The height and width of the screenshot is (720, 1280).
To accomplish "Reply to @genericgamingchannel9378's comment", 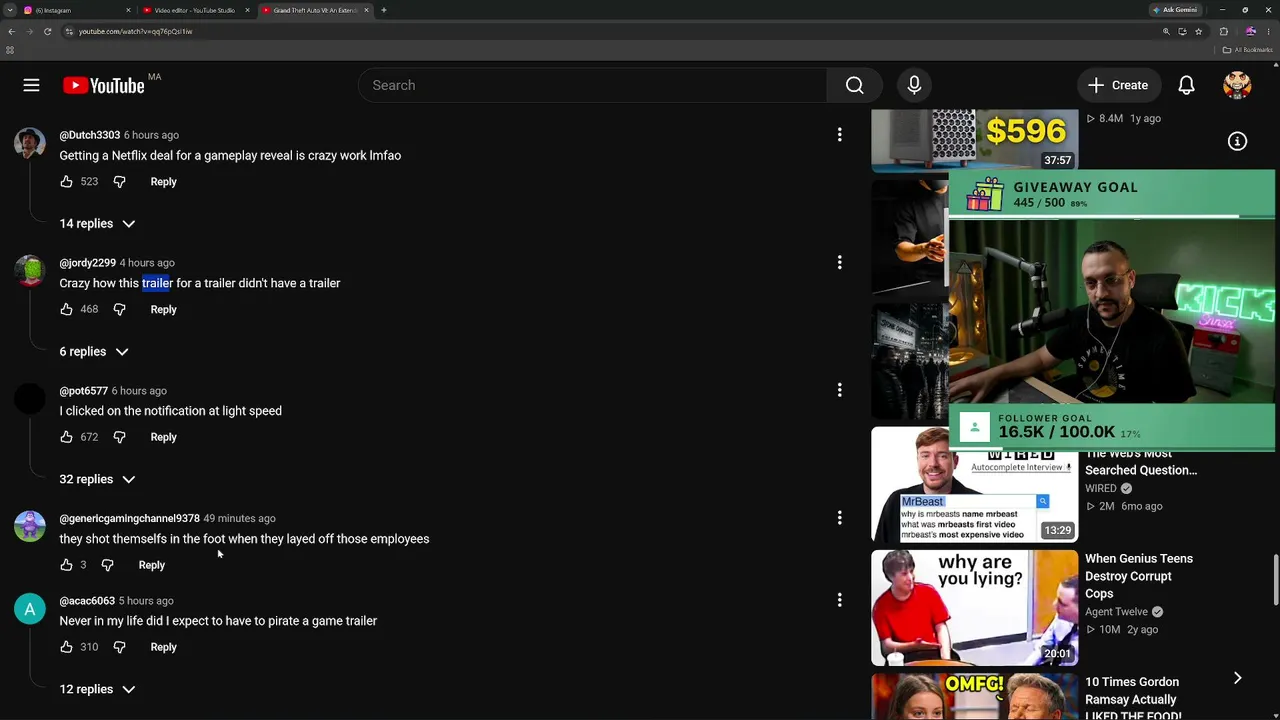I will tap(151, 565).
